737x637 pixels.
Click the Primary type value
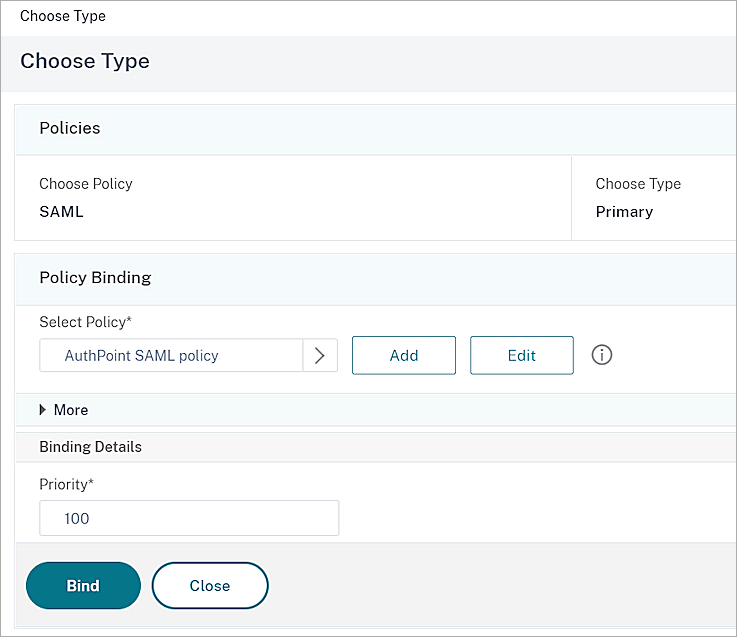pos(624,212)
